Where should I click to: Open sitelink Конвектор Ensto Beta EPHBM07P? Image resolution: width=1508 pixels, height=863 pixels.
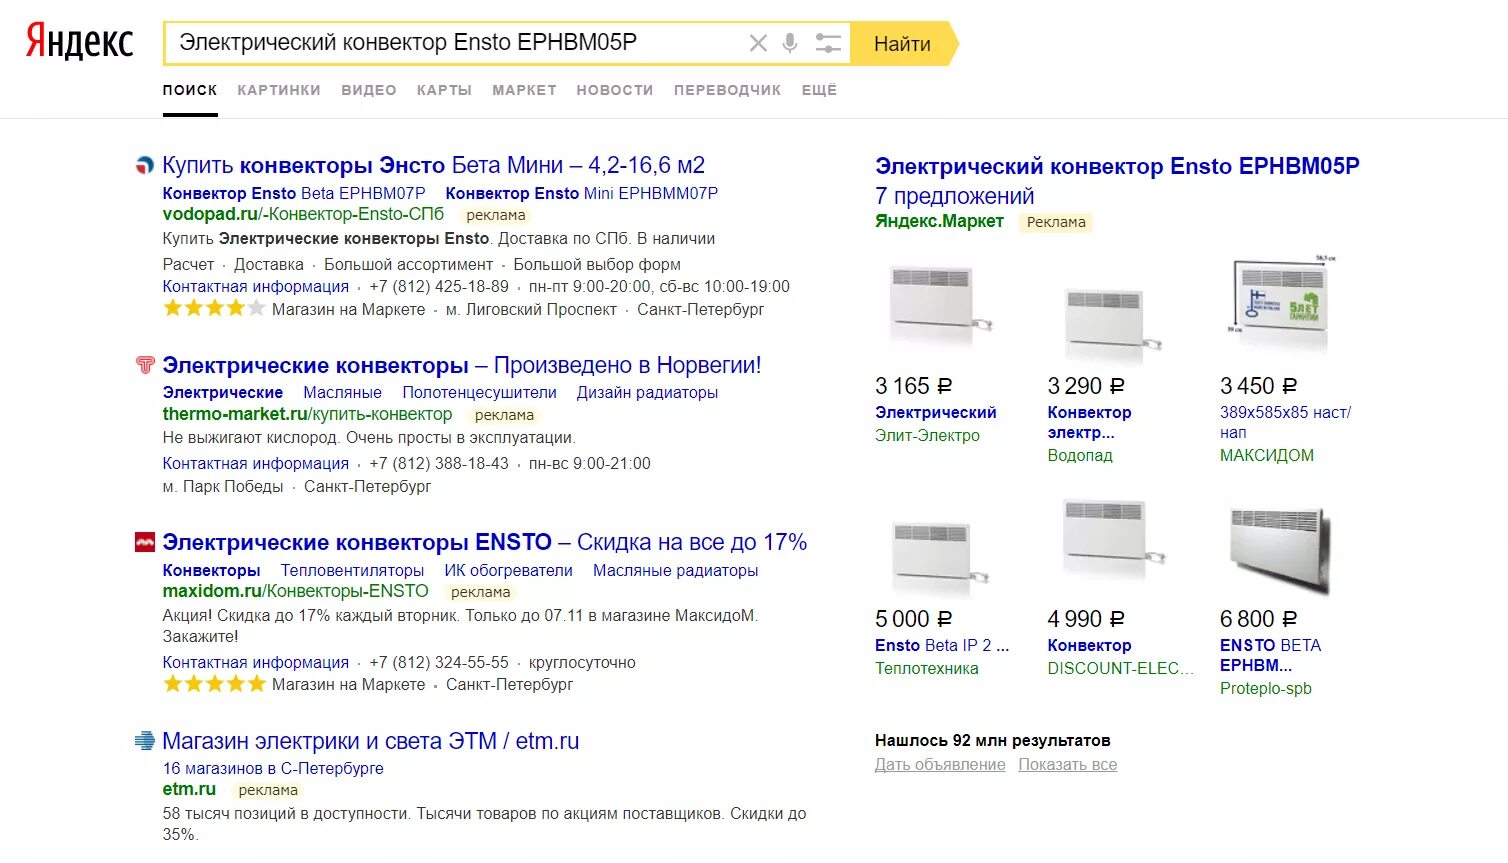click(x=294, y=193)
